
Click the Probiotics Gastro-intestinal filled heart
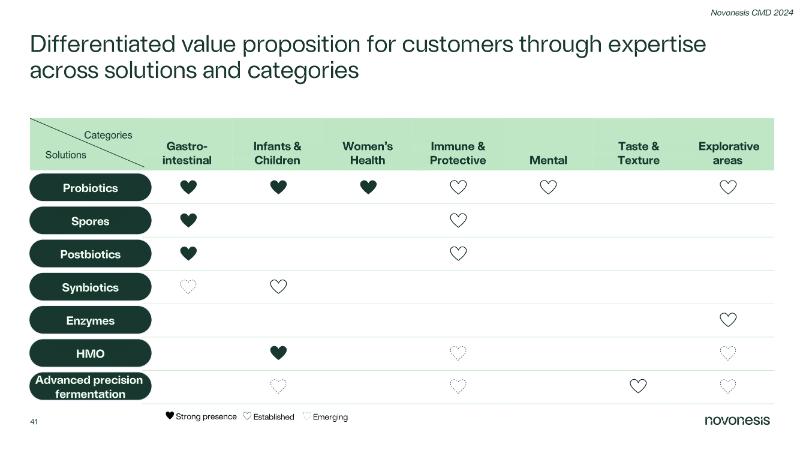point(188,187)
